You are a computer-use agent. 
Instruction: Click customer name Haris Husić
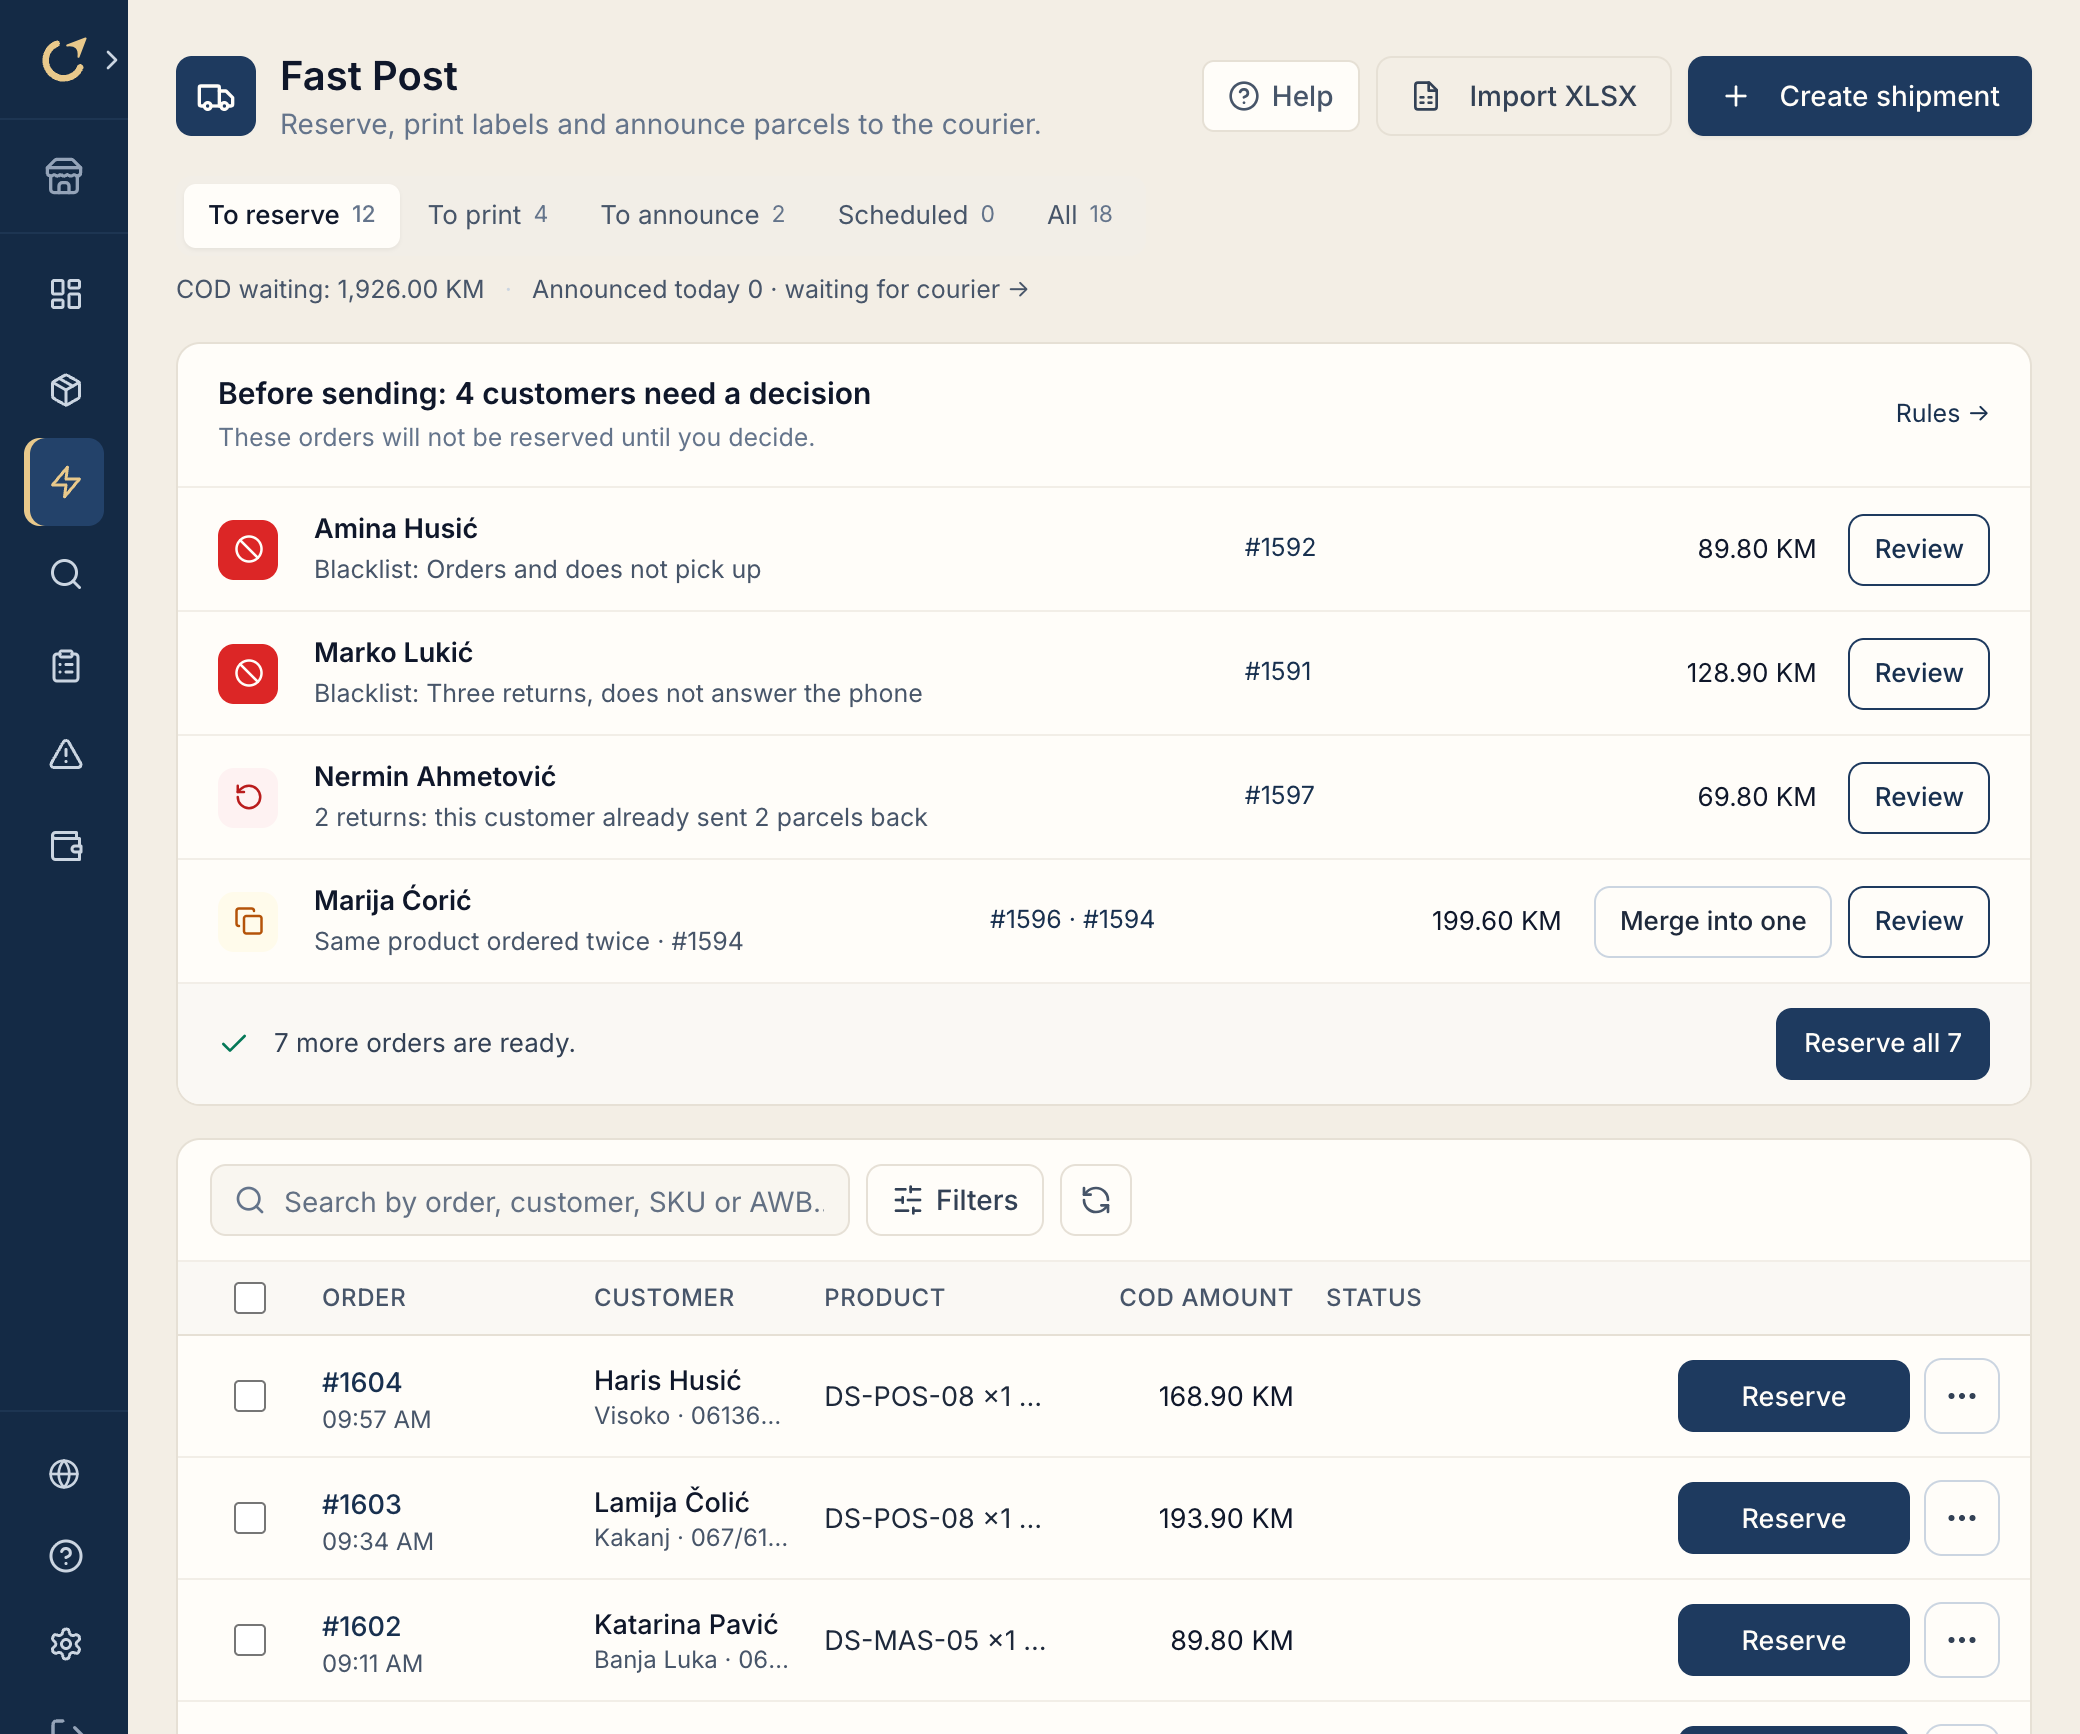click(668, 1380)
